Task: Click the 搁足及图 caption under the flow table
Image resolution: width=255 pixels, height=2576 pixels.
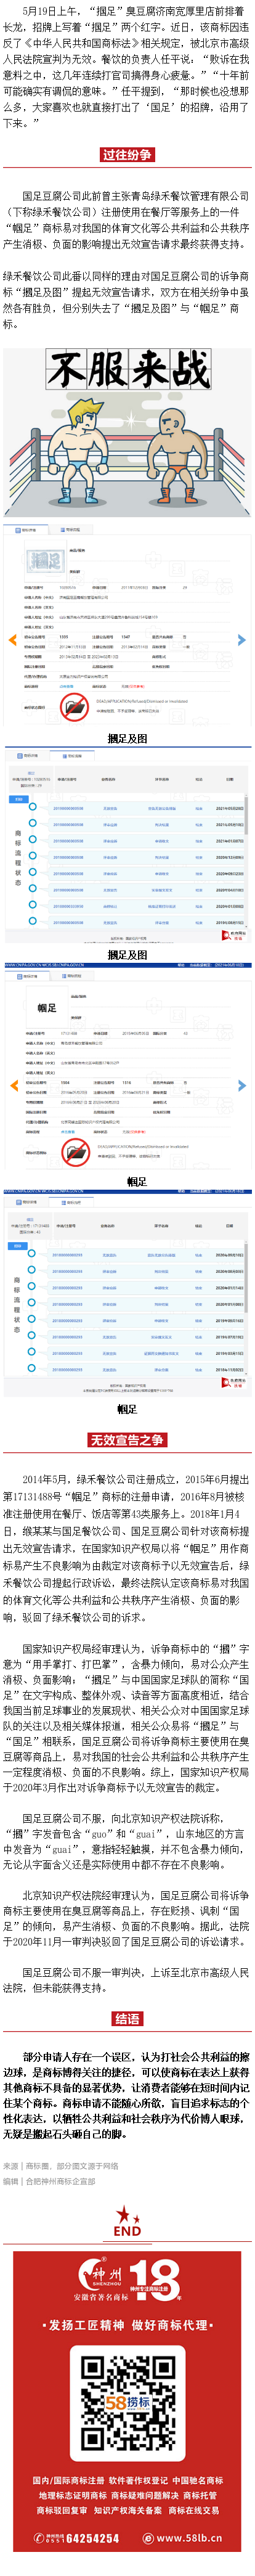Action: tap(127, 955)
